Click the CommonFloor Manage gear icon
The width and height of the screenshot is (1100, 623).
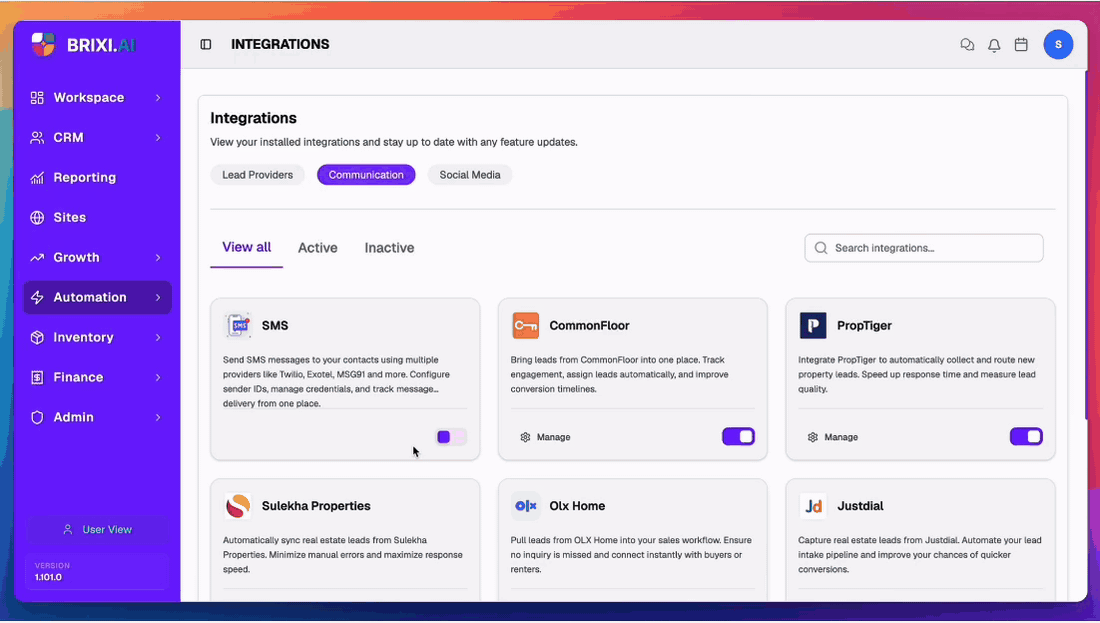coord(525,437)
